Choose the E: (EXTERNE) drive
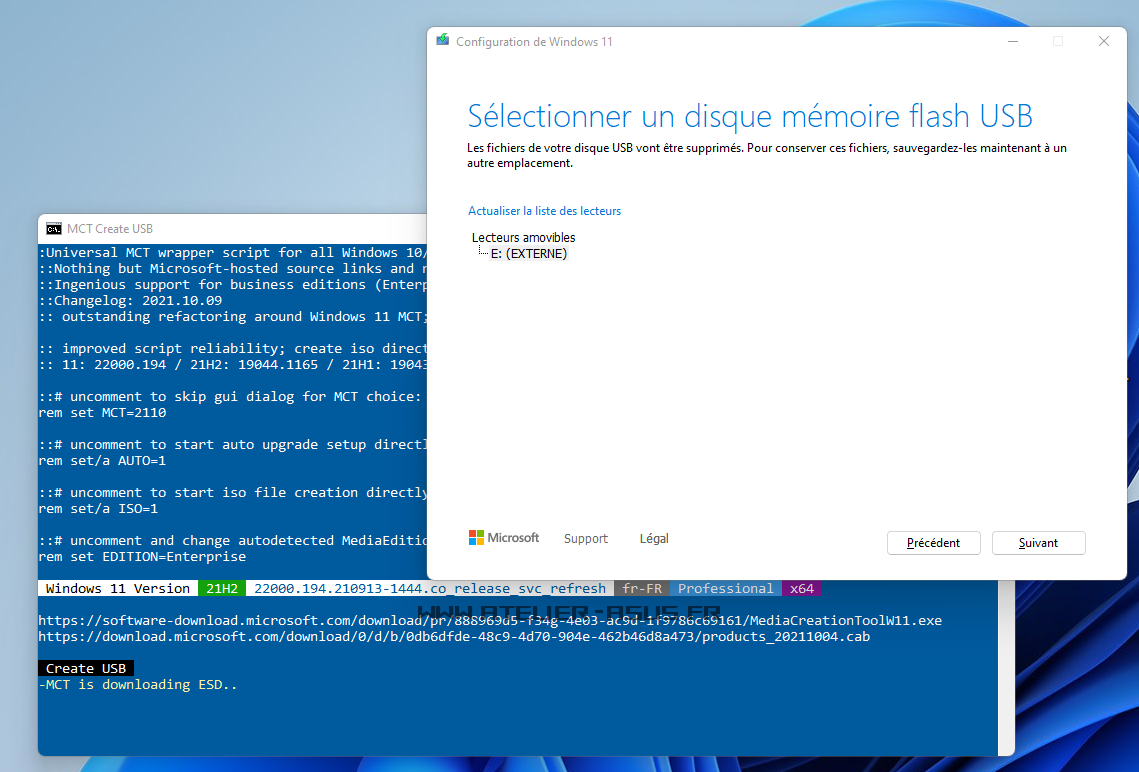Image resolution: width=1139 pixels, height=772 pixels. click(x=528, y=254)
